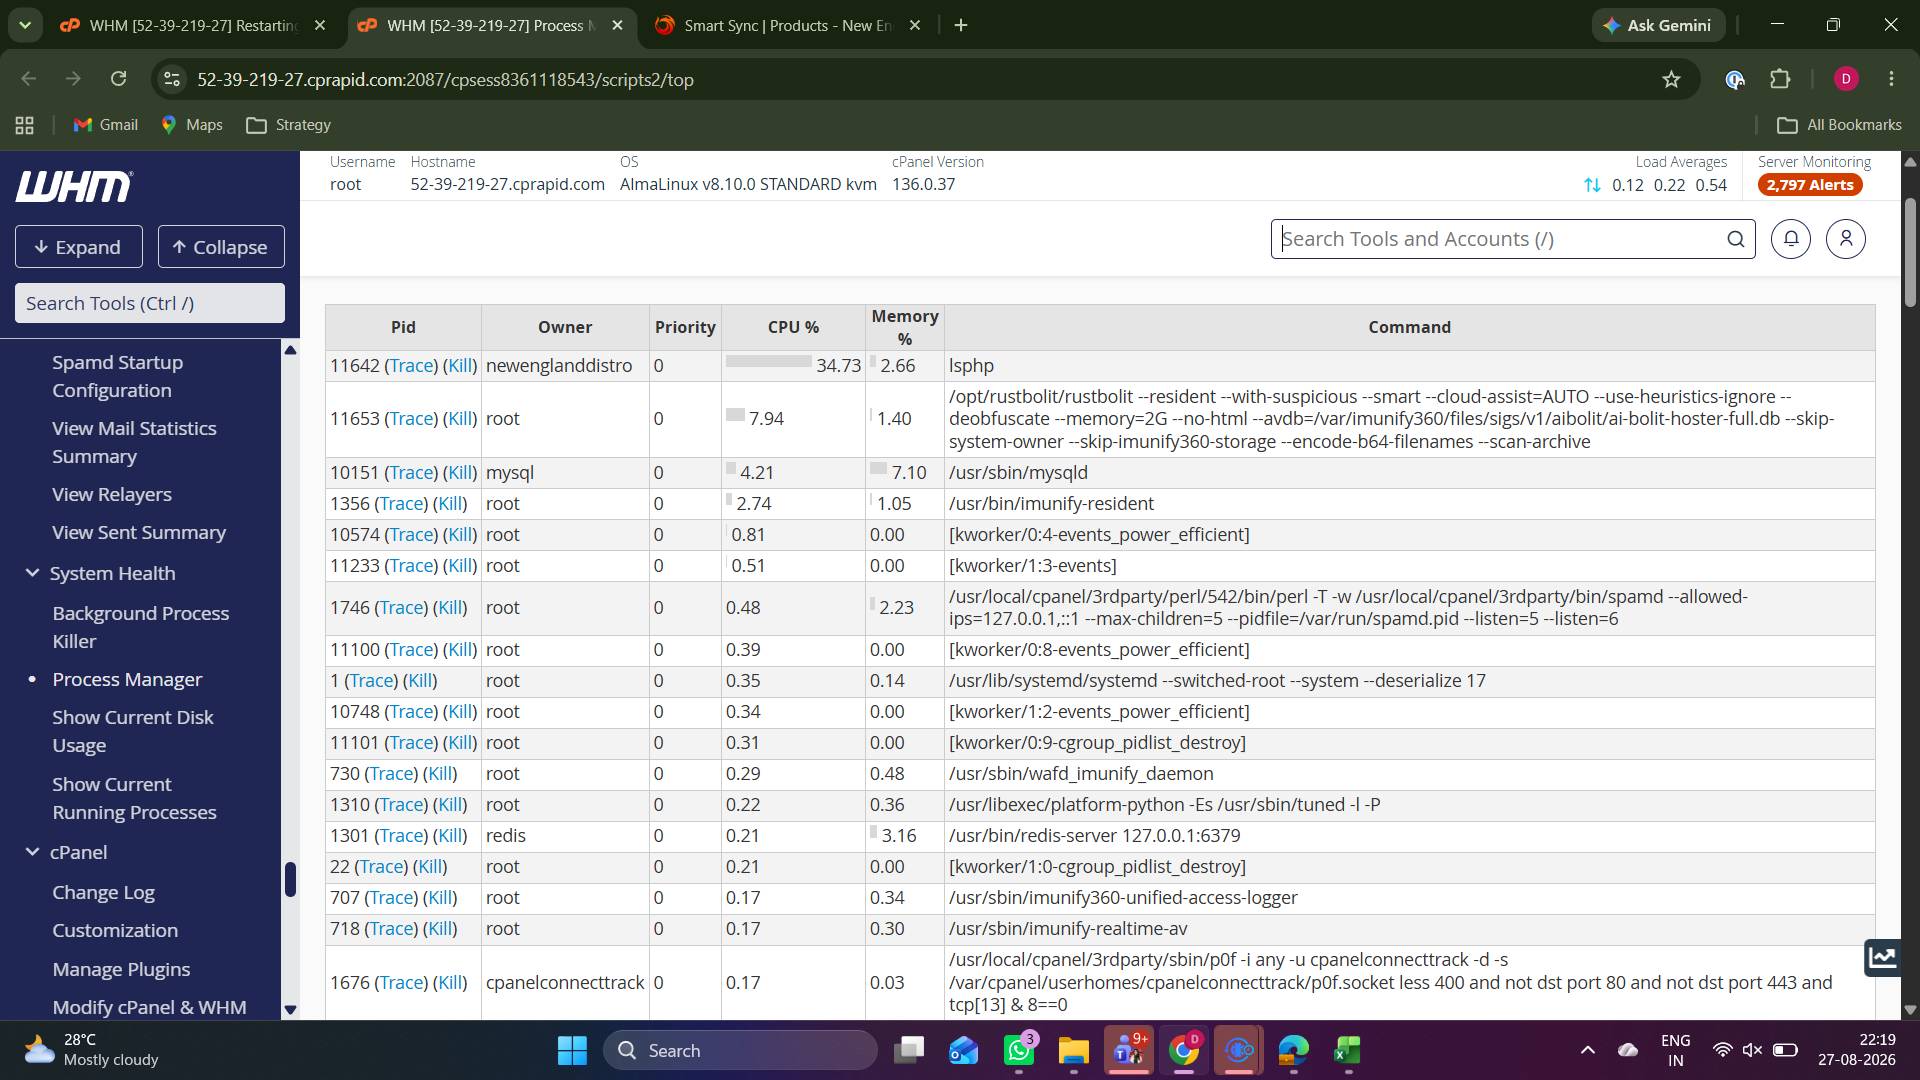The width and height of the screenshot is (1920, 1080).
Task: Open the Chrome extensions puzzle icon
Action: pyautogui.click(x=1780, y=79)
